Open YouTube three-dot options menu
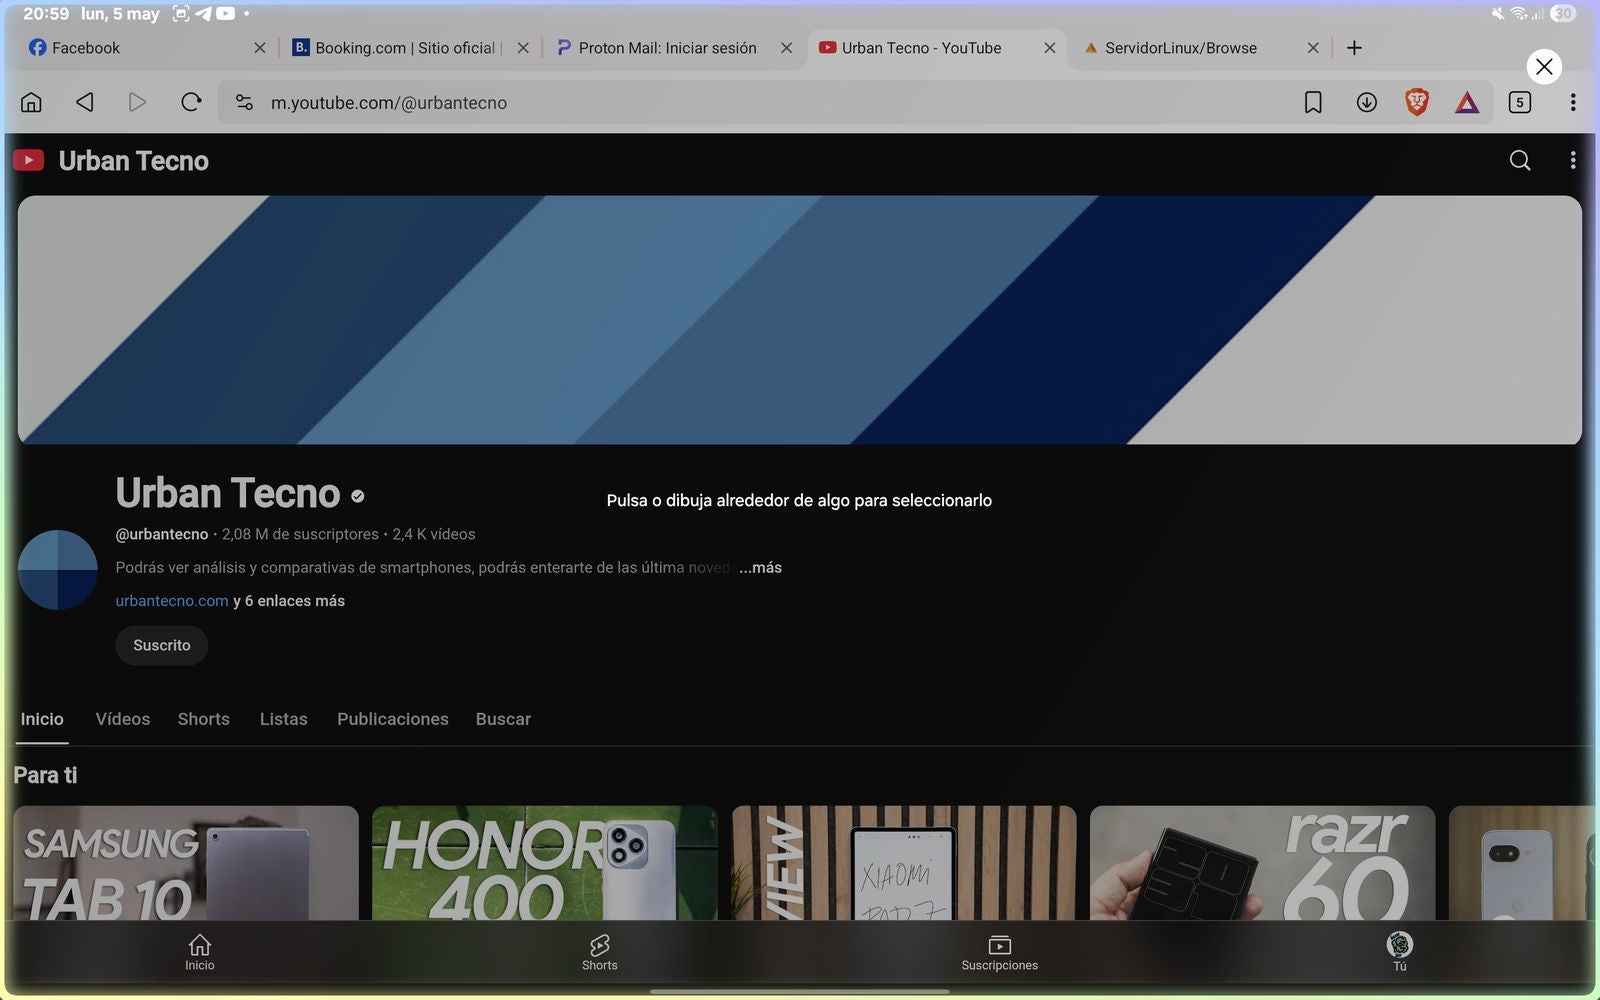Image resolution: width=1600 pixels, height=1000 pixels. point(1573,161)
